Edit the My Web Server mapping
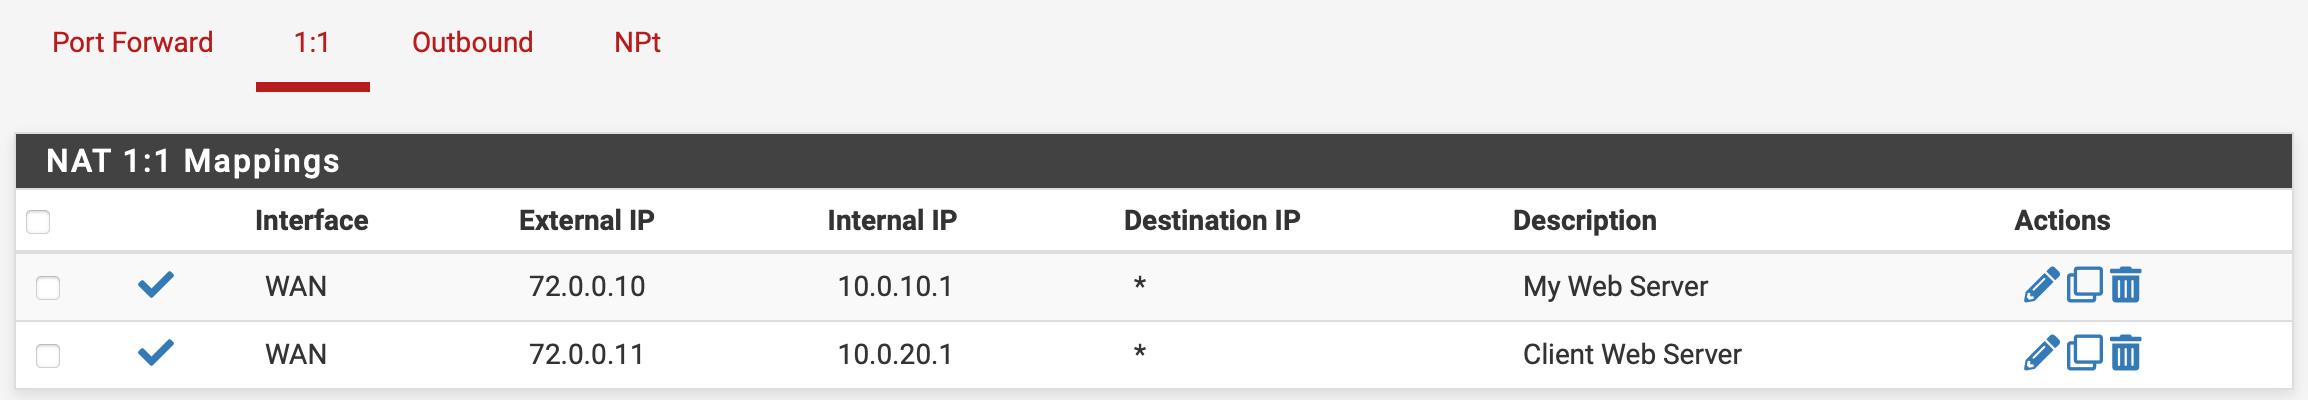 pyautogui.click(x=2041, y=285)
